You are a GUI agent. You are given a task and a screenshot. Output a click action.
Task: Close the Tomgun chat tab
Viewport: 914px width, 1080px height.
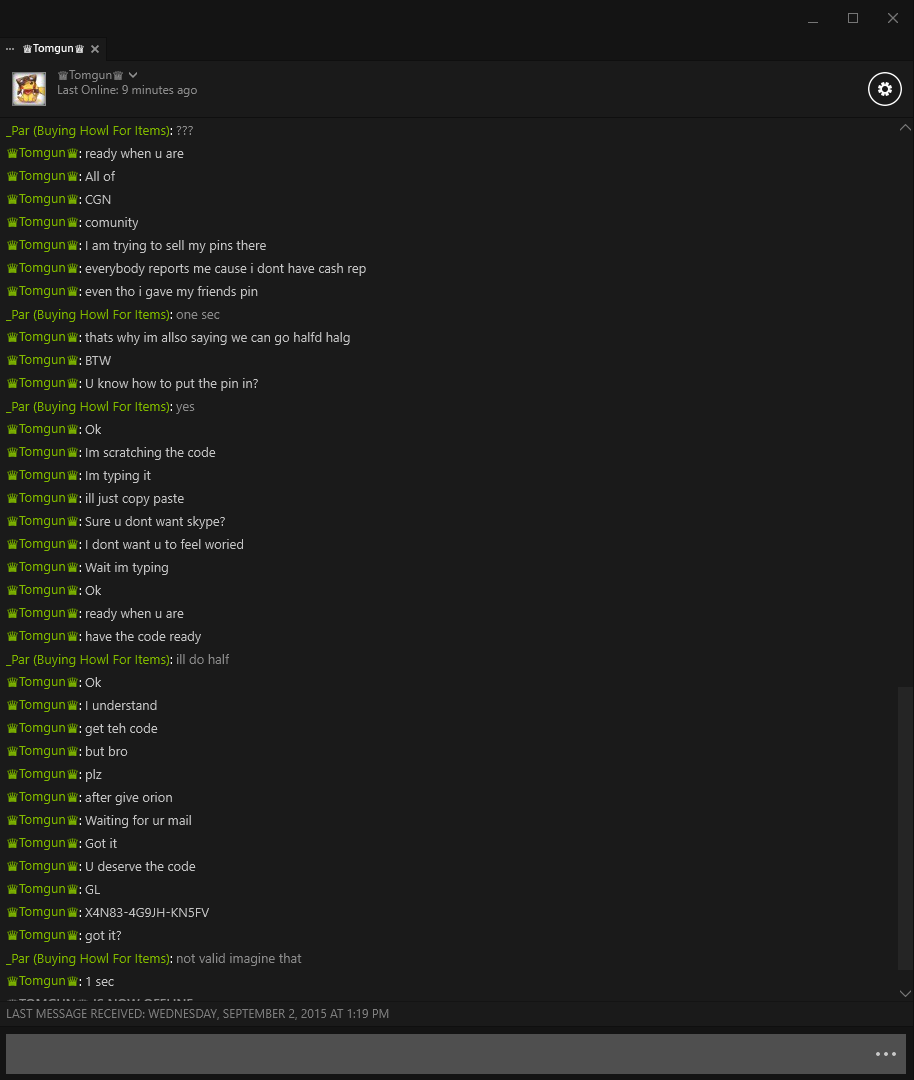pyautogui.click(x=95, y=49)
